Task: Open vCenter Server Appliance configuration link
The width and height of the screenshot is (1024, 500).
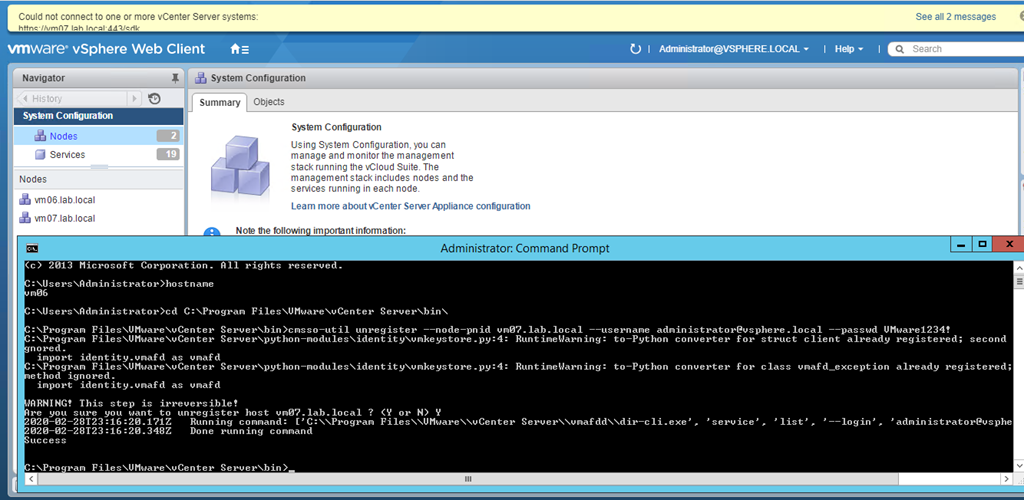Action: (x=410, y=206)
